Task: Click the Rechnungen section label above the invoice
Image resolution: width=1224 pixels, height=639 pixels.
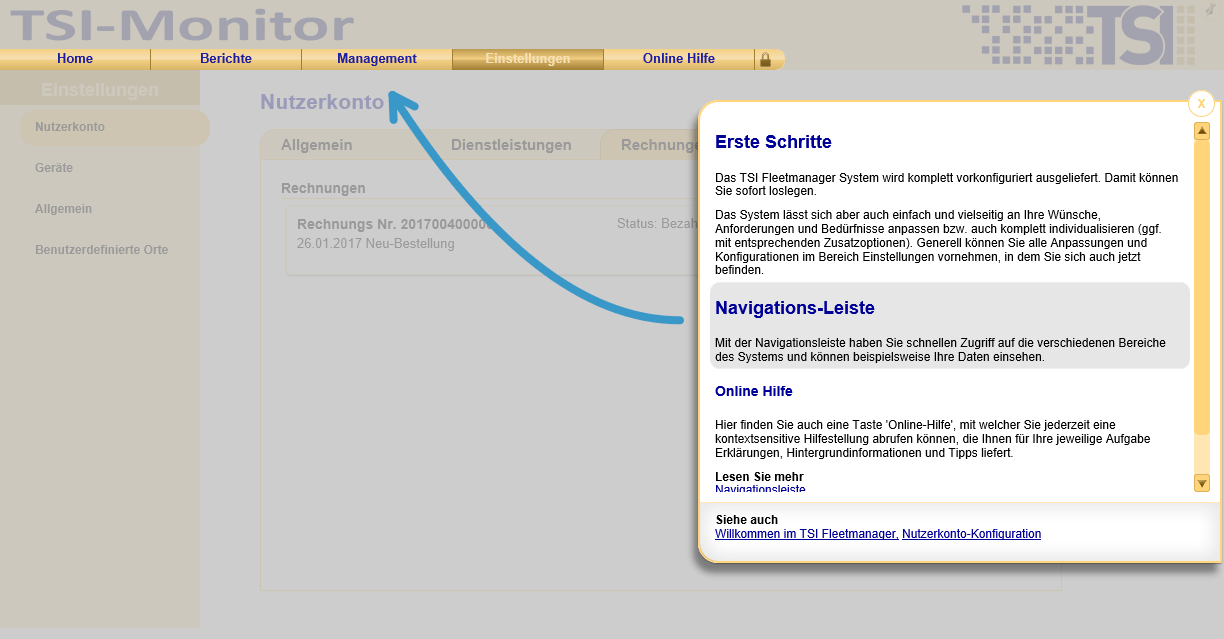Action: 323,188
